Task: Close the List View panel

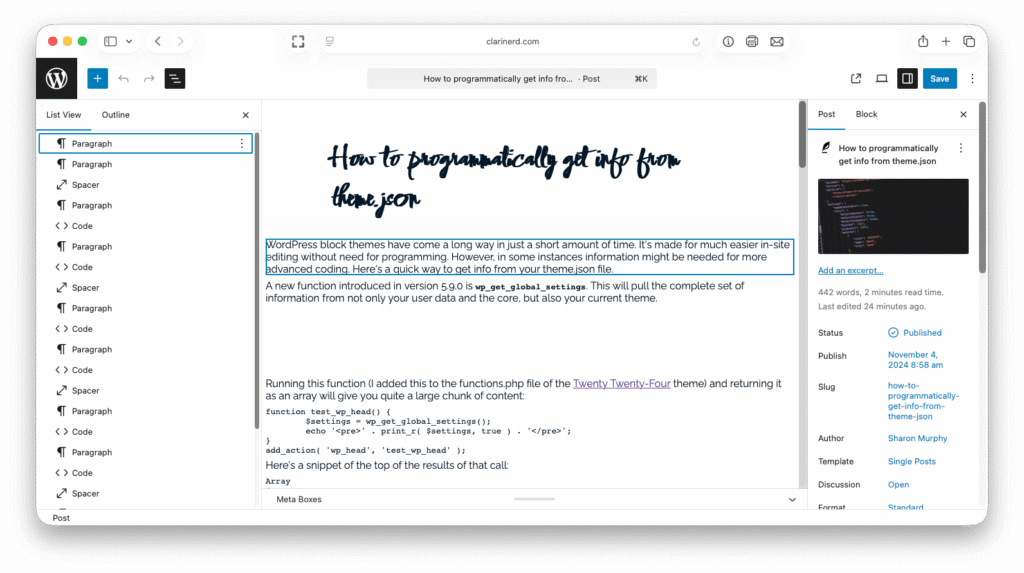Action: coord(246,115)
